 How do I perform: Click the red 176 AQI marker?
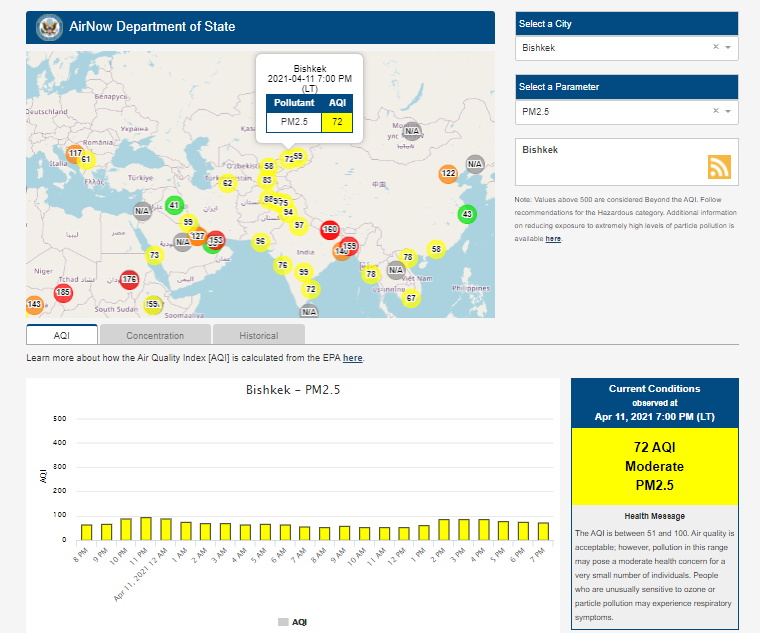(x=129, y=279)
